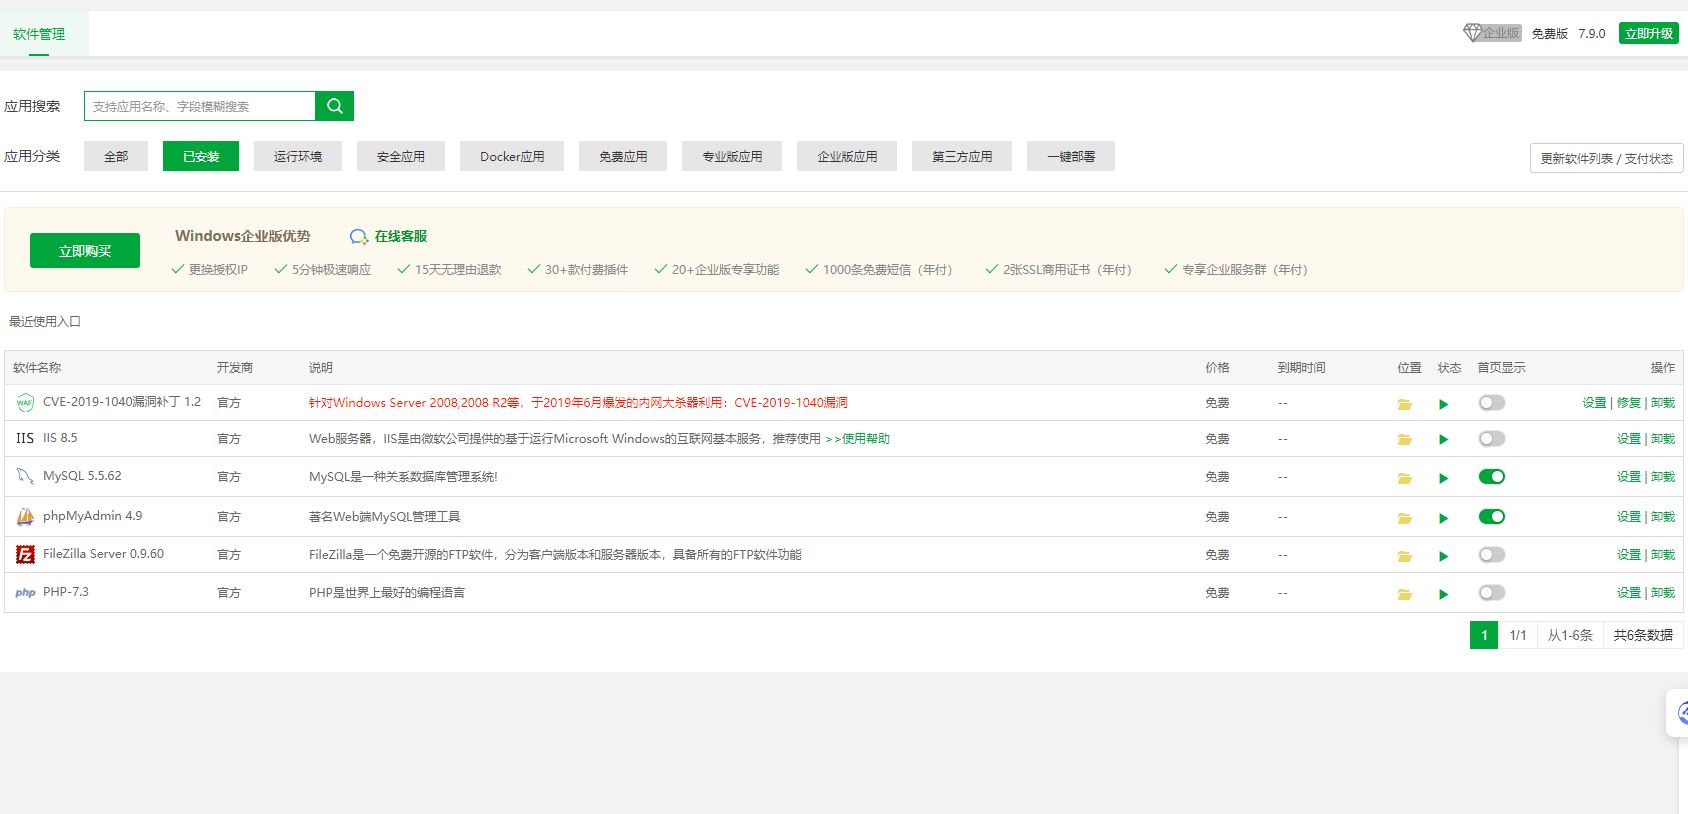This screenshot has width=1688, height=814.
Task: Enable homepage display for FileZilla Server
Action: (x=1491, y=555)
